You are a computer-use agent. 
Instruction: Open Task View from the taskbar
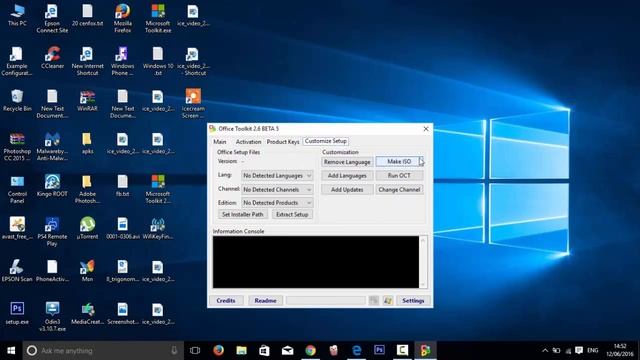195,350
